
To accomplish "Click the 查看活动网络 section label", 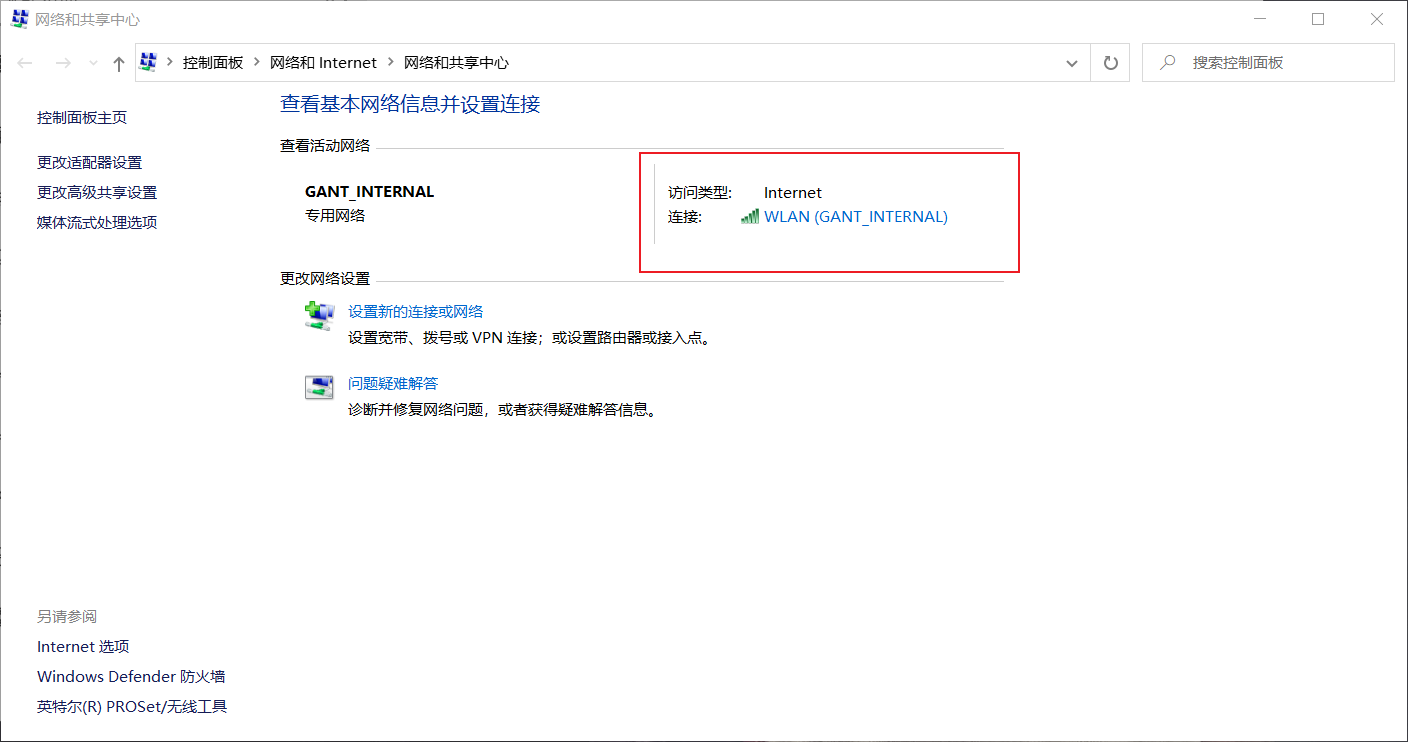I will (x=325, y=146).
